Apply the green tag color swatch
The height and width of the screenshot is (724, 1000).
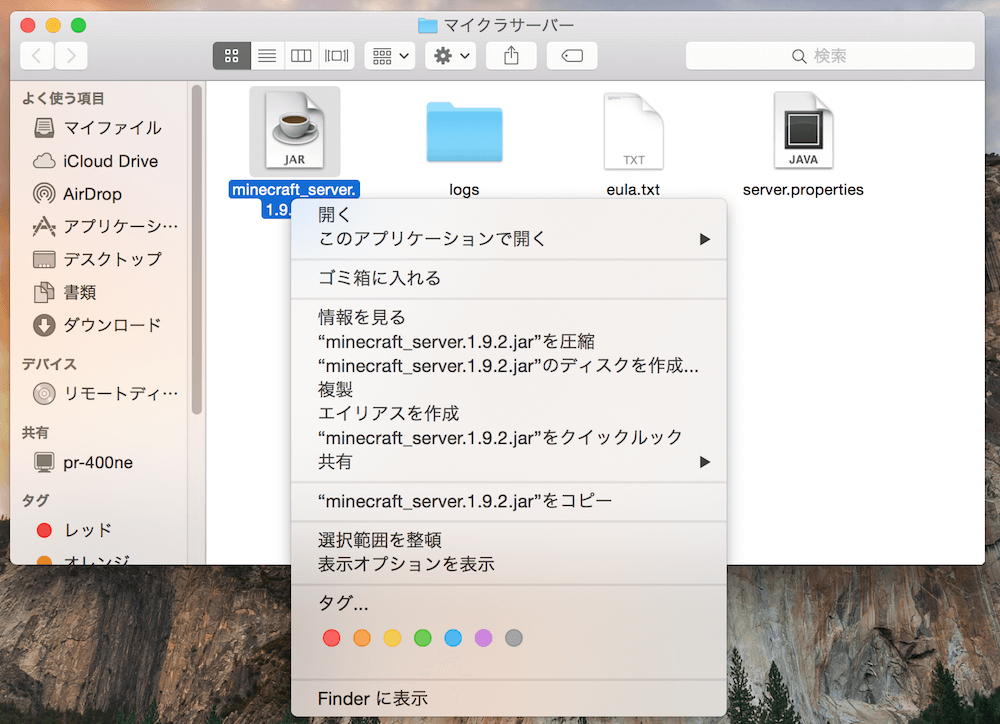coord(421,637)
